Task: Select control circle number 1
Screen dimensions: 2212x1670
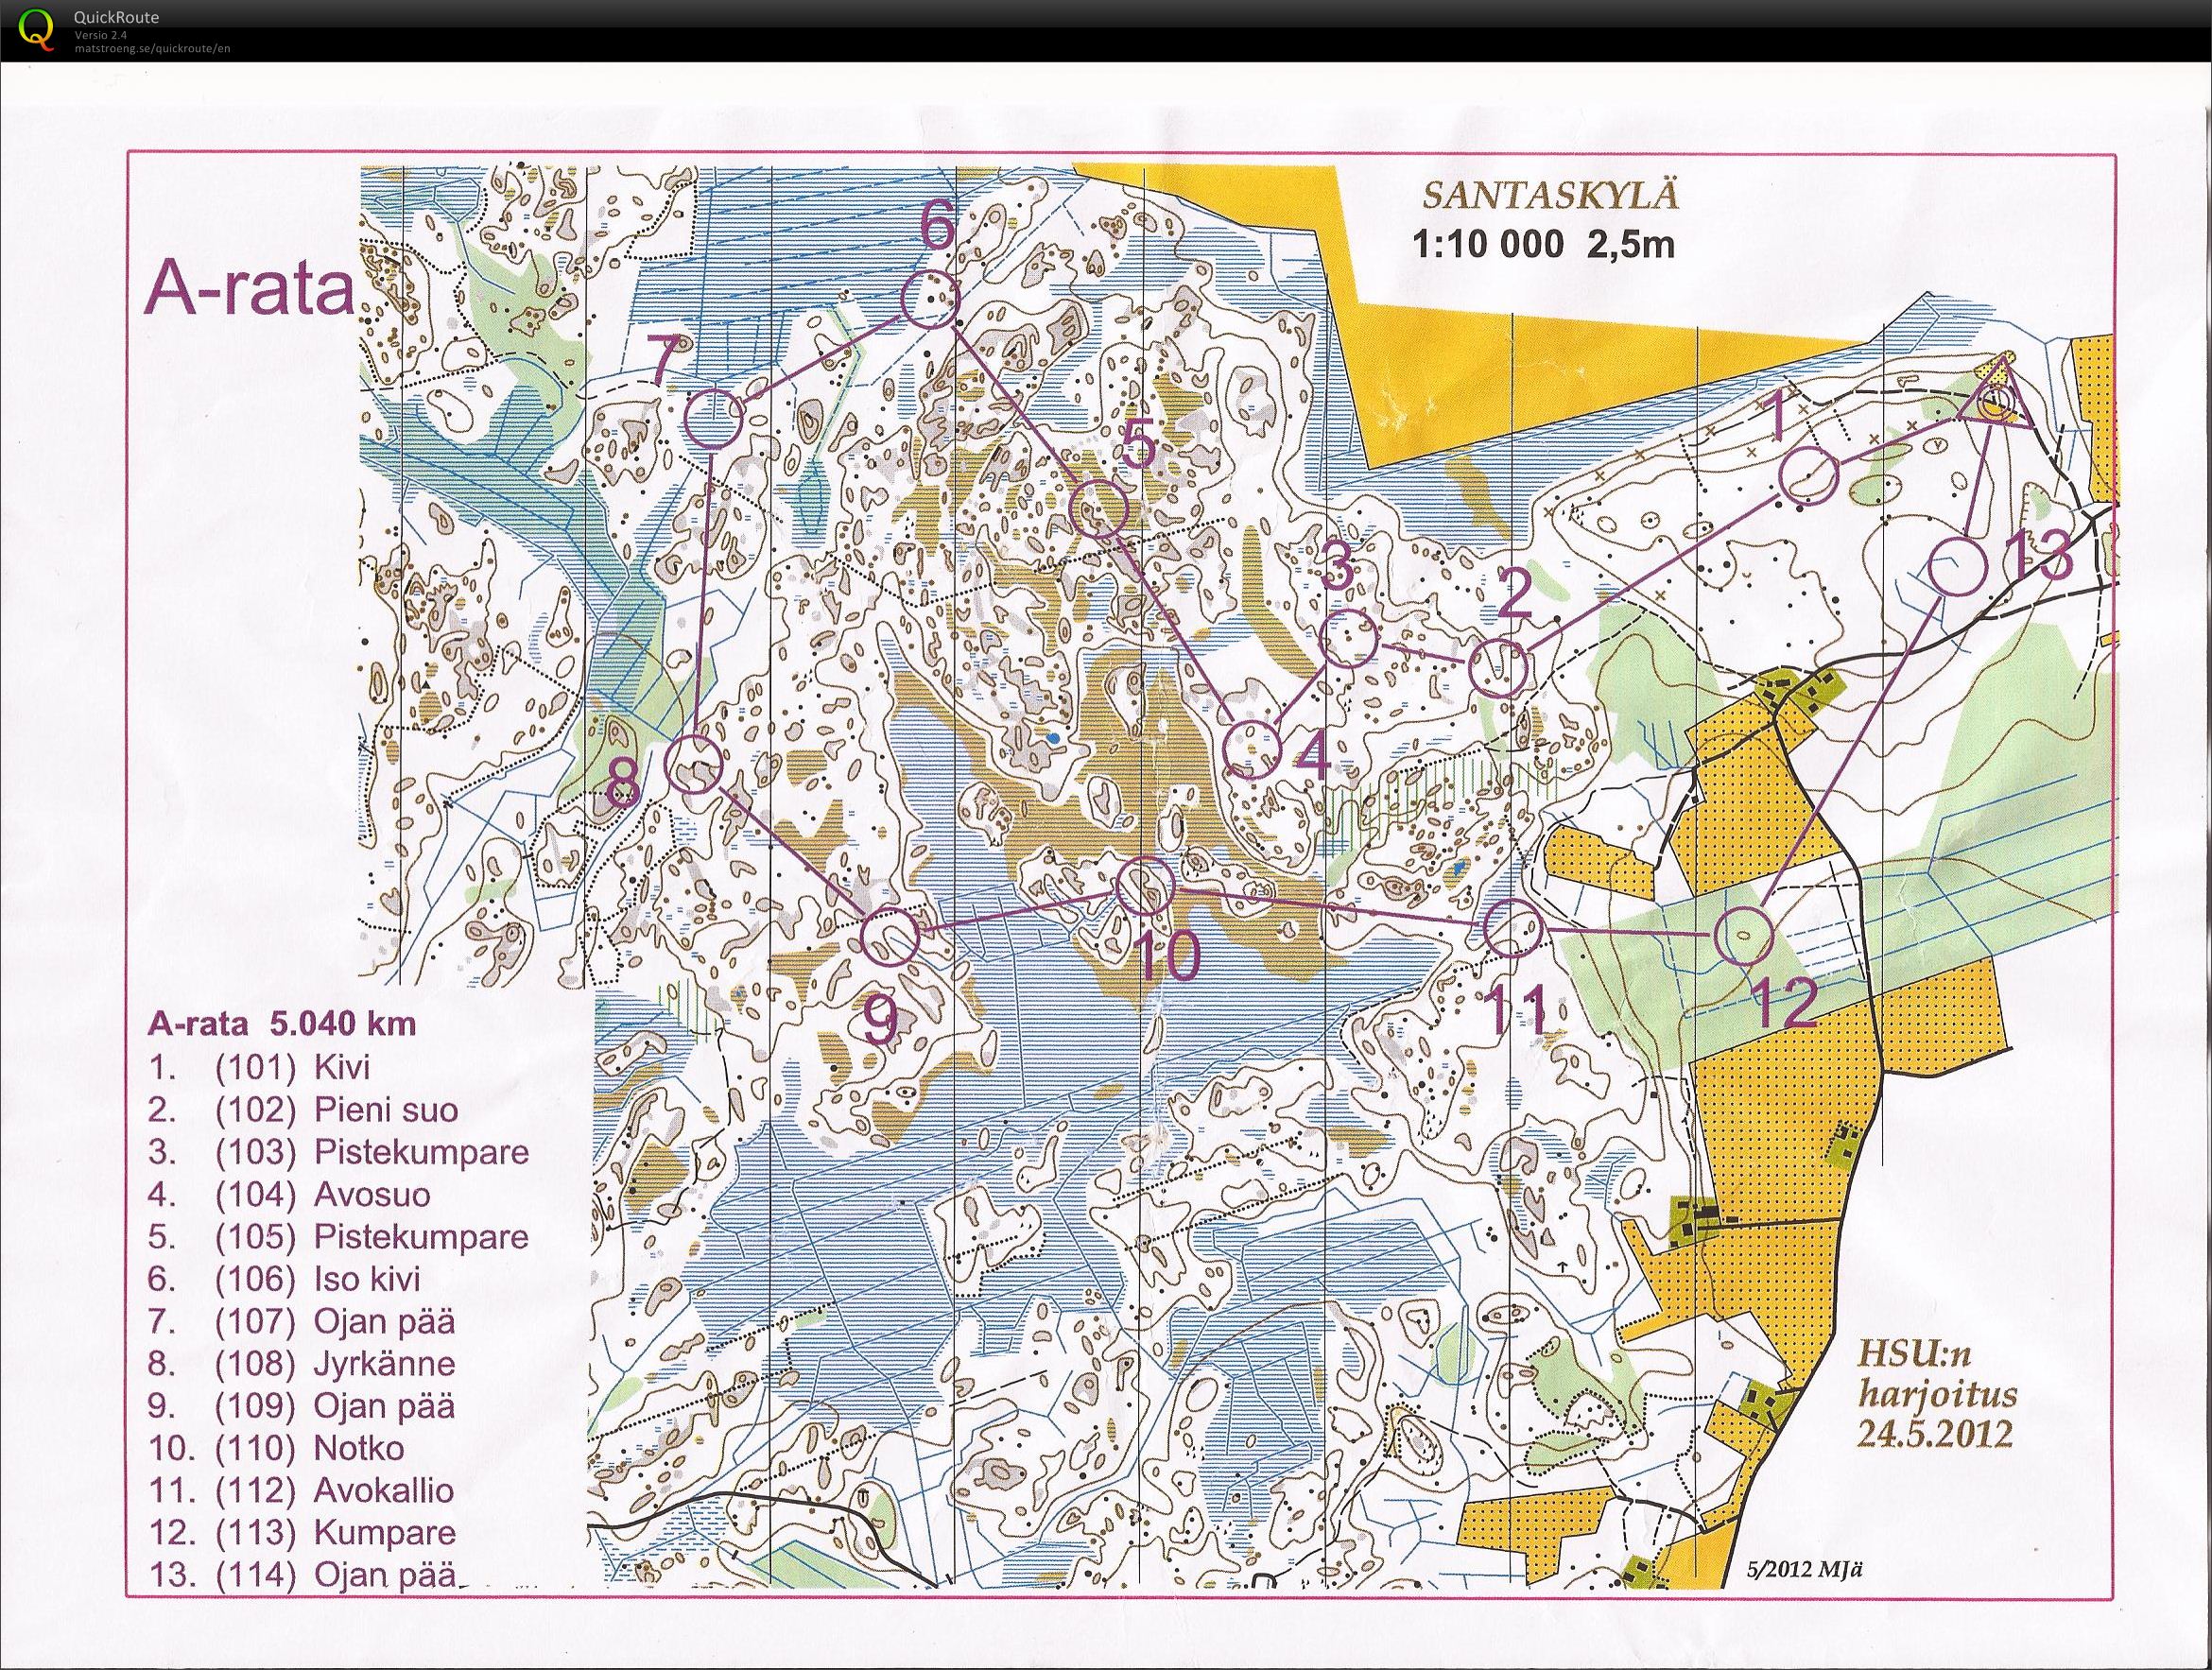Action: (x=1809, y=477)
